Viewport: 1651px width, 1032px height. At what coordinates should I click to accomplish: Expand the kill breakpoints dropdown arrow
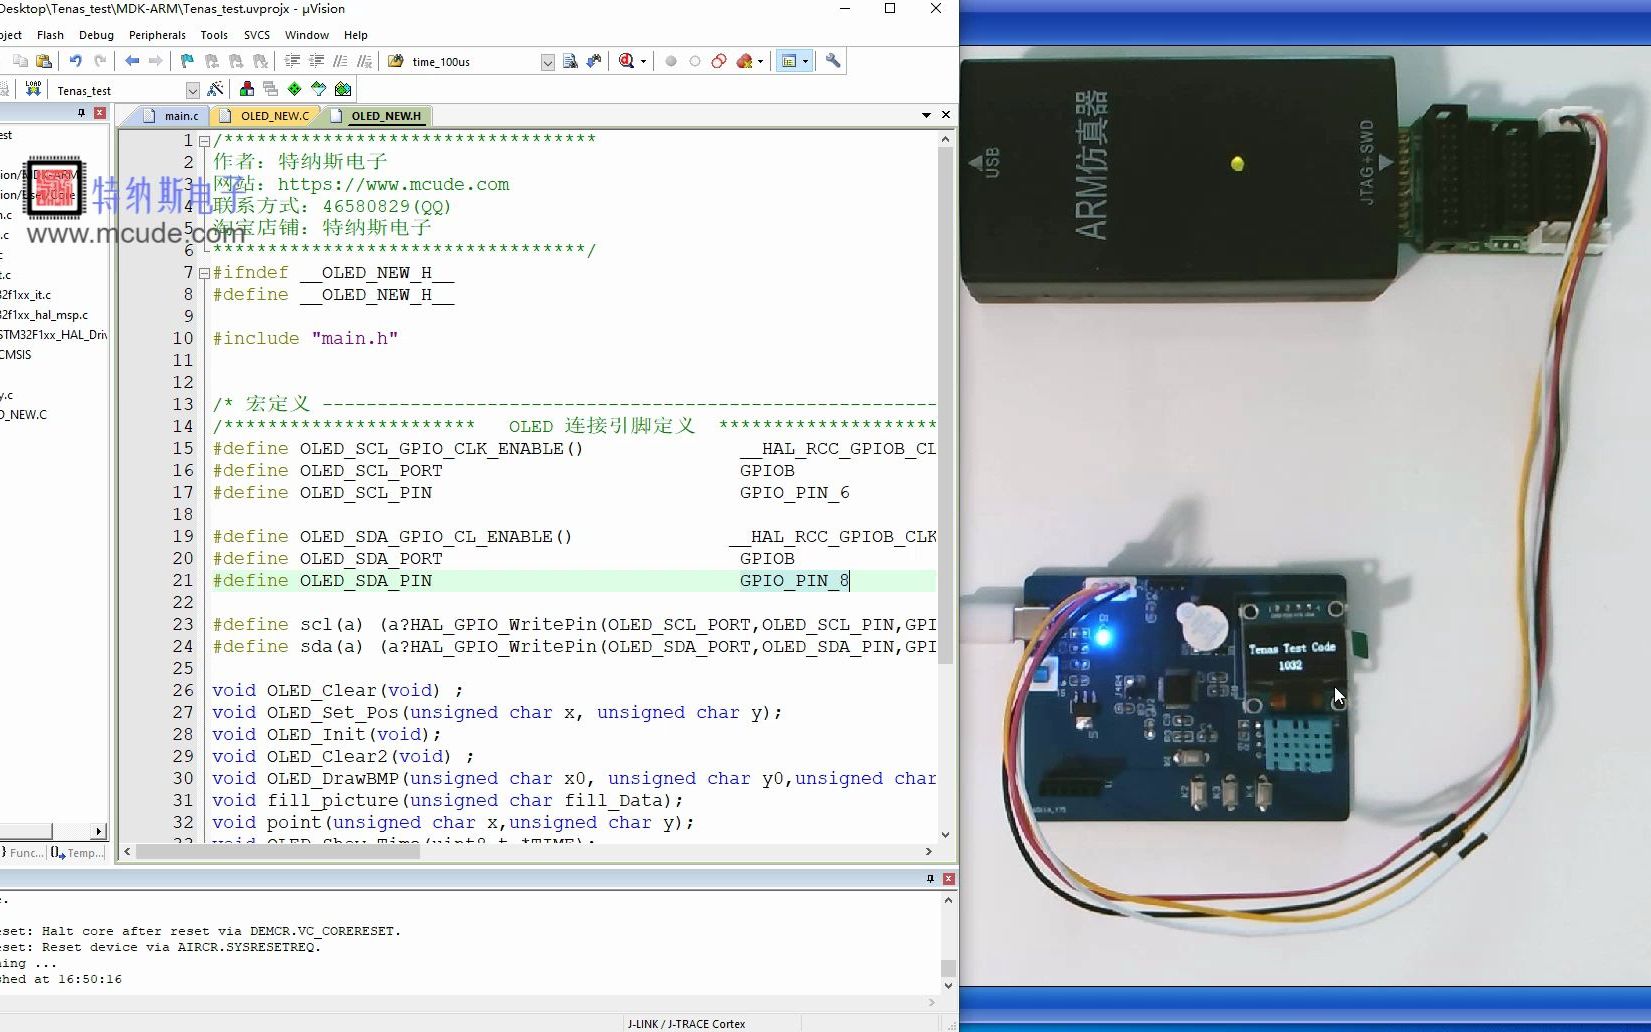tap(760, 62)
